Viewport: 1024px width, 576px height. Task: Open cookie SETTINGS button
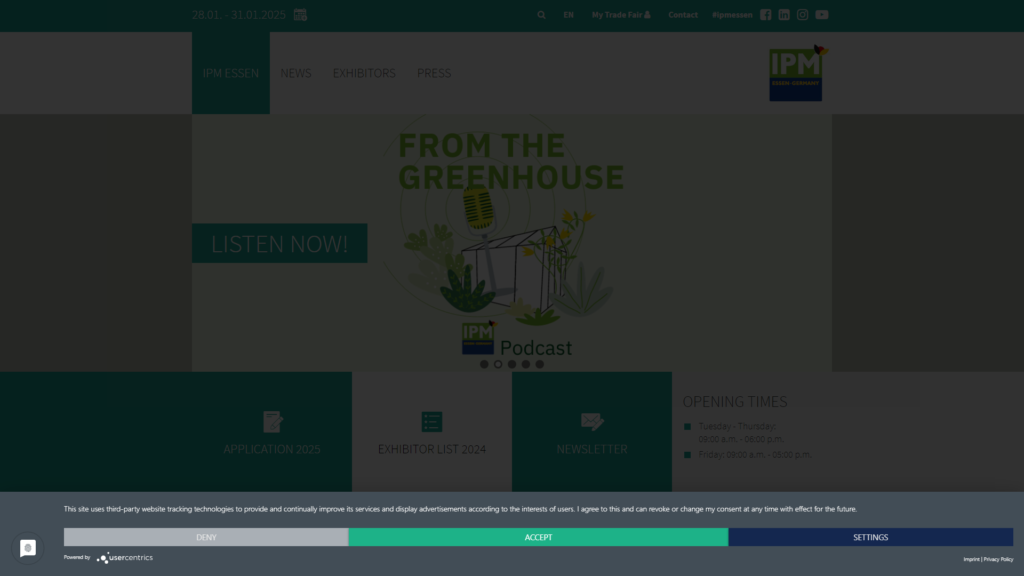[x=871, y=537]
